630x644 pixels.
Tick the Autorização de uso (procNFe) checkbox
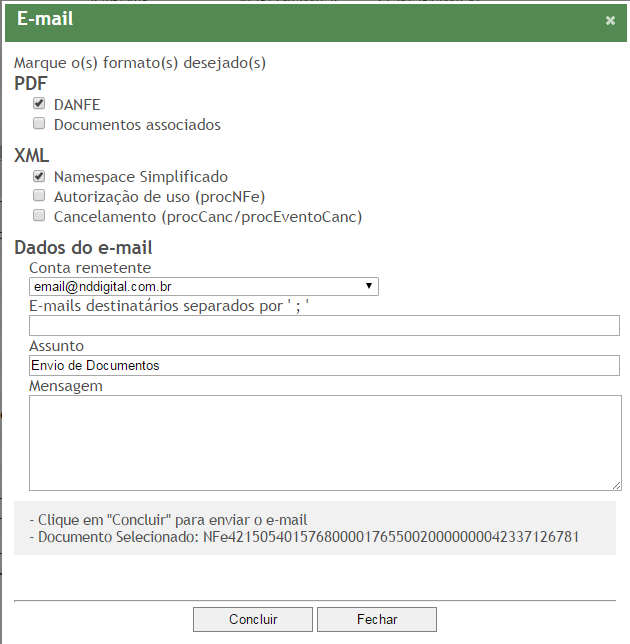(39, 196)
